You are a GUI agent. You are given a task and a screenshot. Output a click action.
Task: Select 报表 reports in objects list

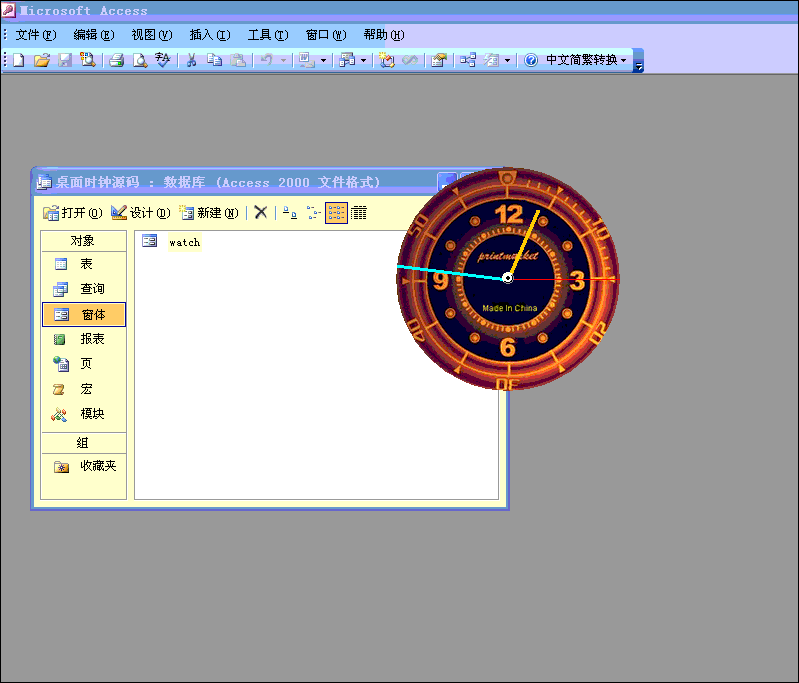pyautogui.click(x=84, y=339)
